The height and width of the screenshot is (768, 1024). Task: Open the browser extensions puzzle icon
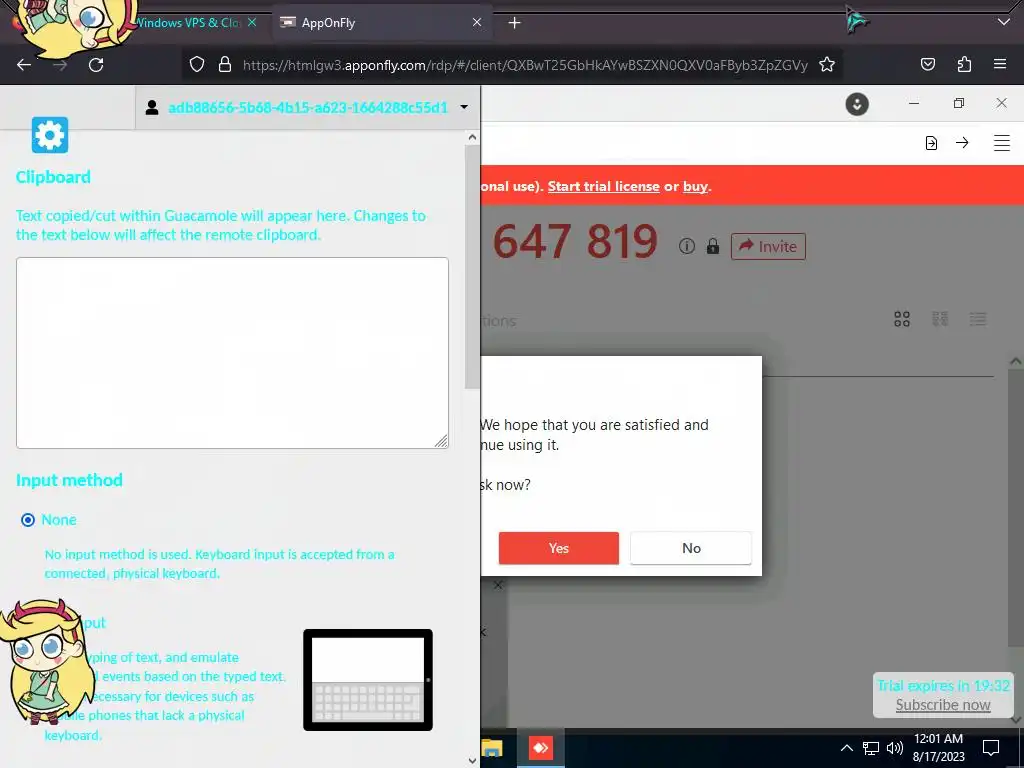pos(964,64)
